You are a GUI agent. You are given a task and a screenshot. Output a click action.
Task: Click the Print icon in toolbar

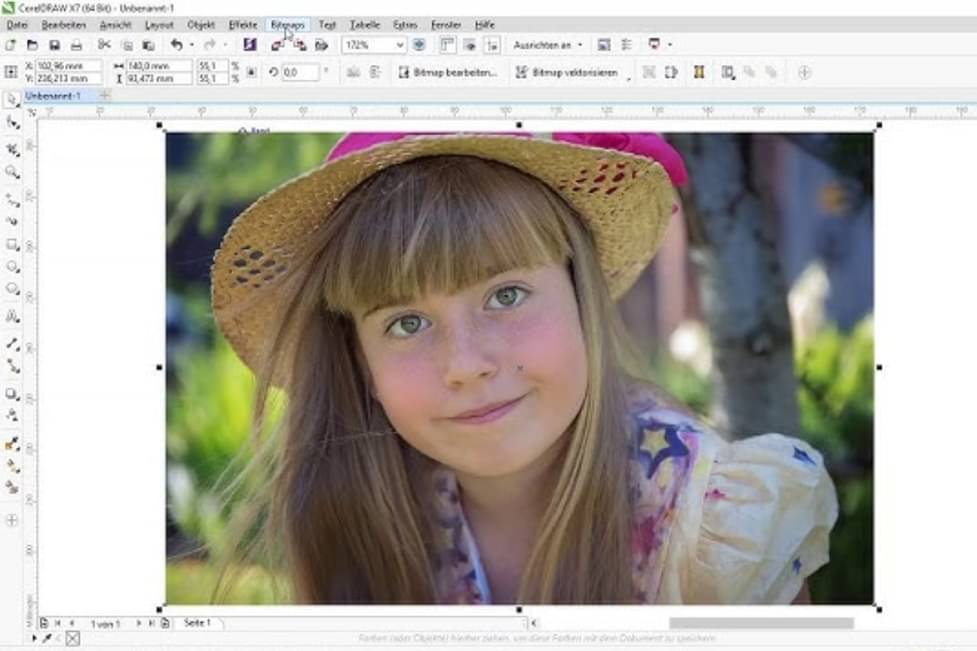coord(76,45)
